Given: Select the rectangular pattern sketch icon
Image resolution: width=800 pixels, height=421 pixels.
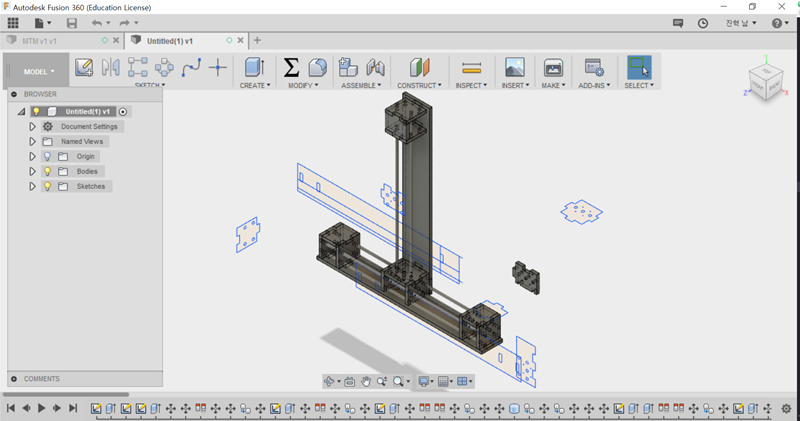Looking at the screenshot, I should click(x=138, y=67).
